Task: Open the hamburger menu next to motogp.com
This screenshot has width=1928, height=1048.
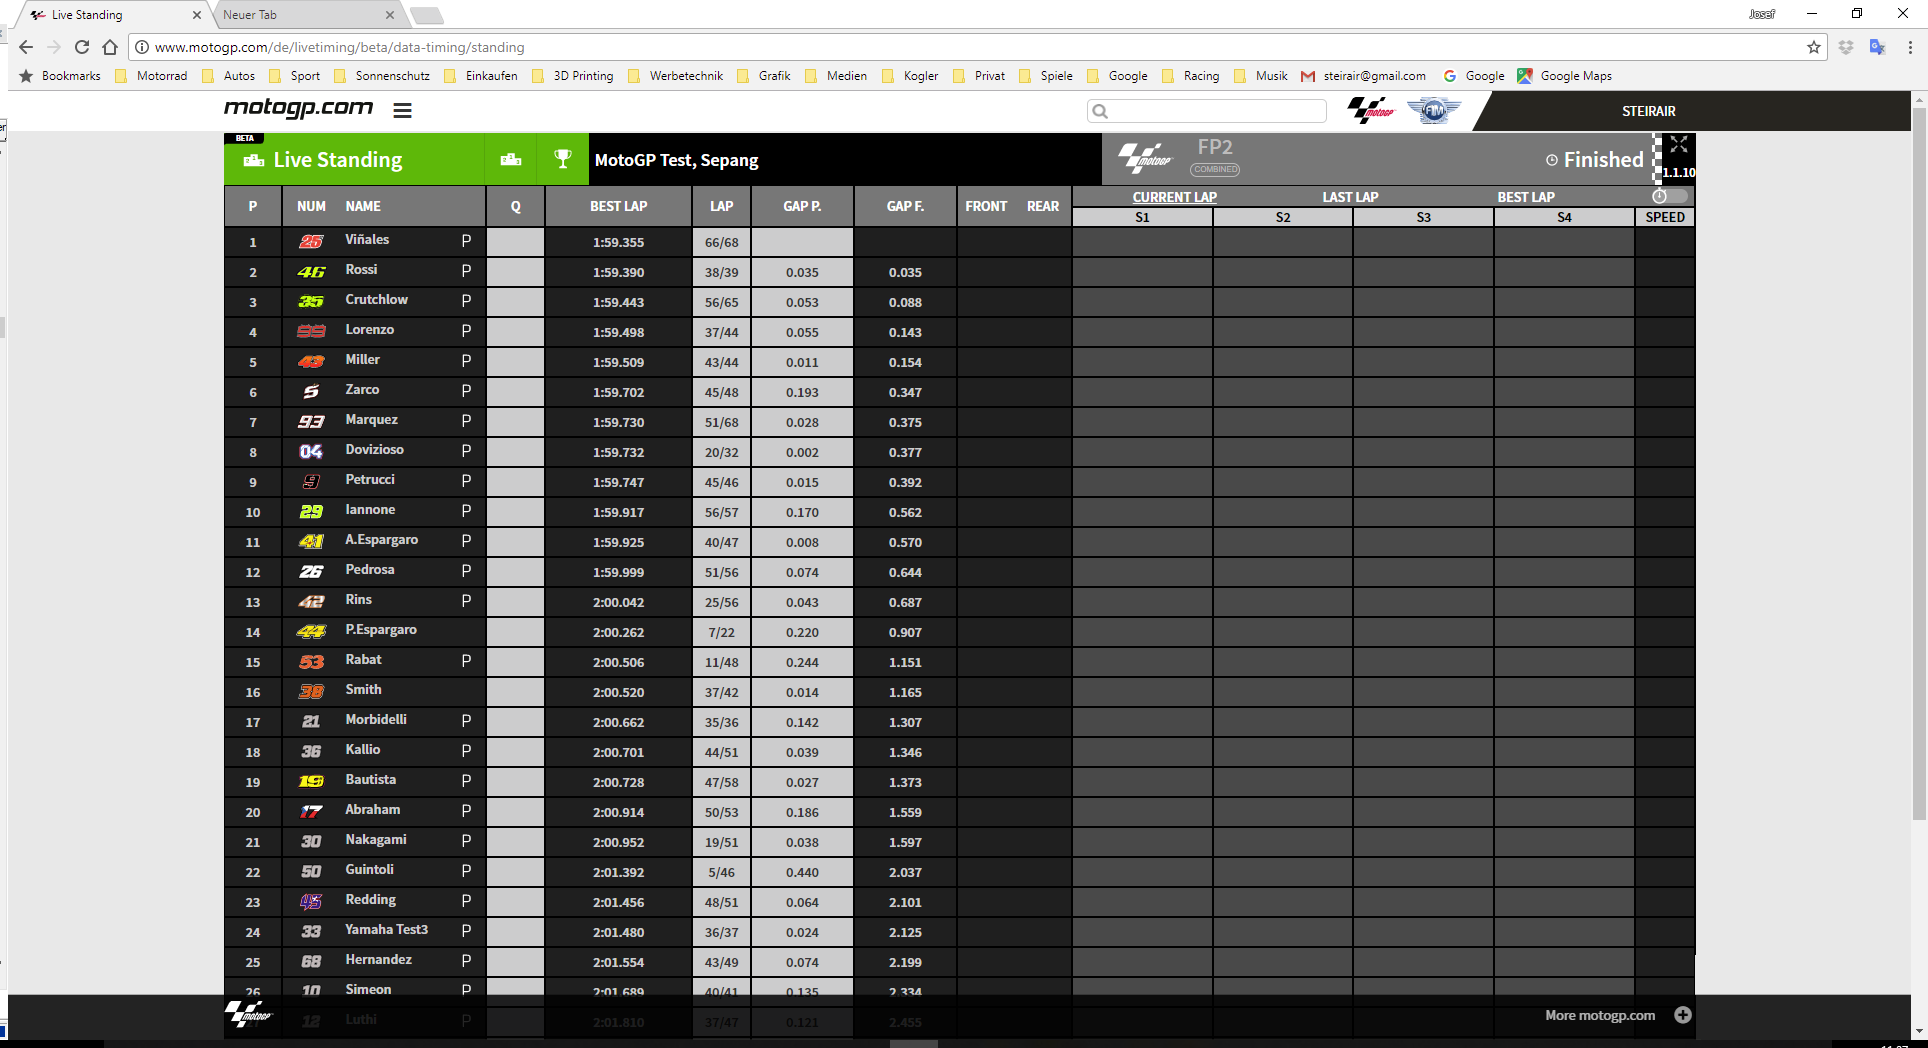Action: click(x=402, y=110)
